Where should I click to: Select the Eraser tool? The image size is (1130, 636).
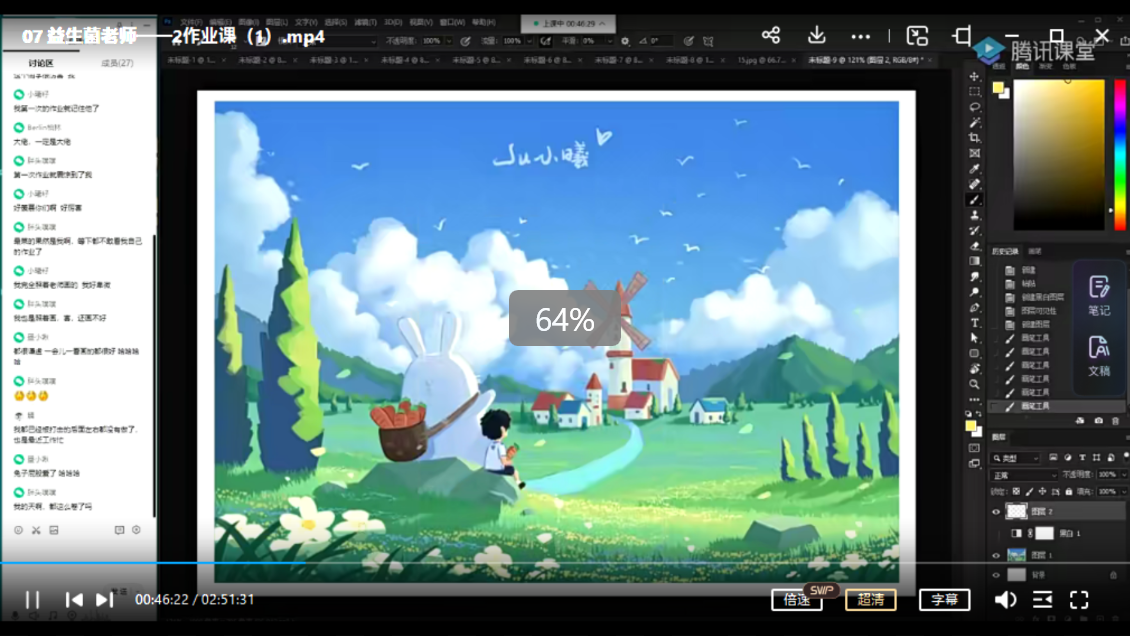click(x=974, y=246)
